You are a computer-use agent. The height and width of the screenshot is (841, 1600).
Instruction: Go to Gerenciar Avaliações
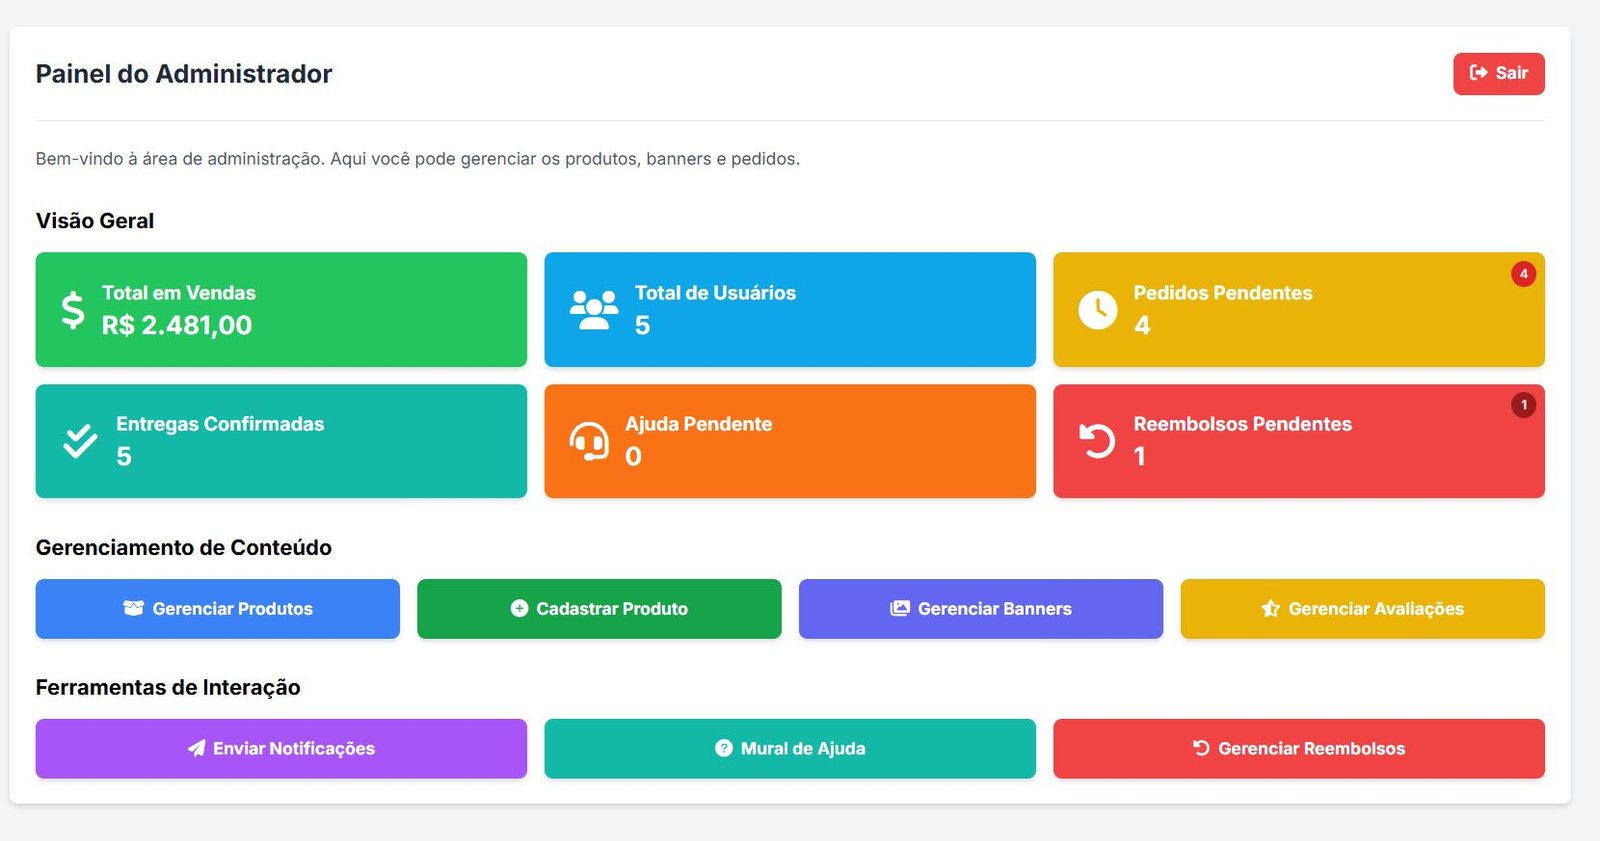point(1362,609)
